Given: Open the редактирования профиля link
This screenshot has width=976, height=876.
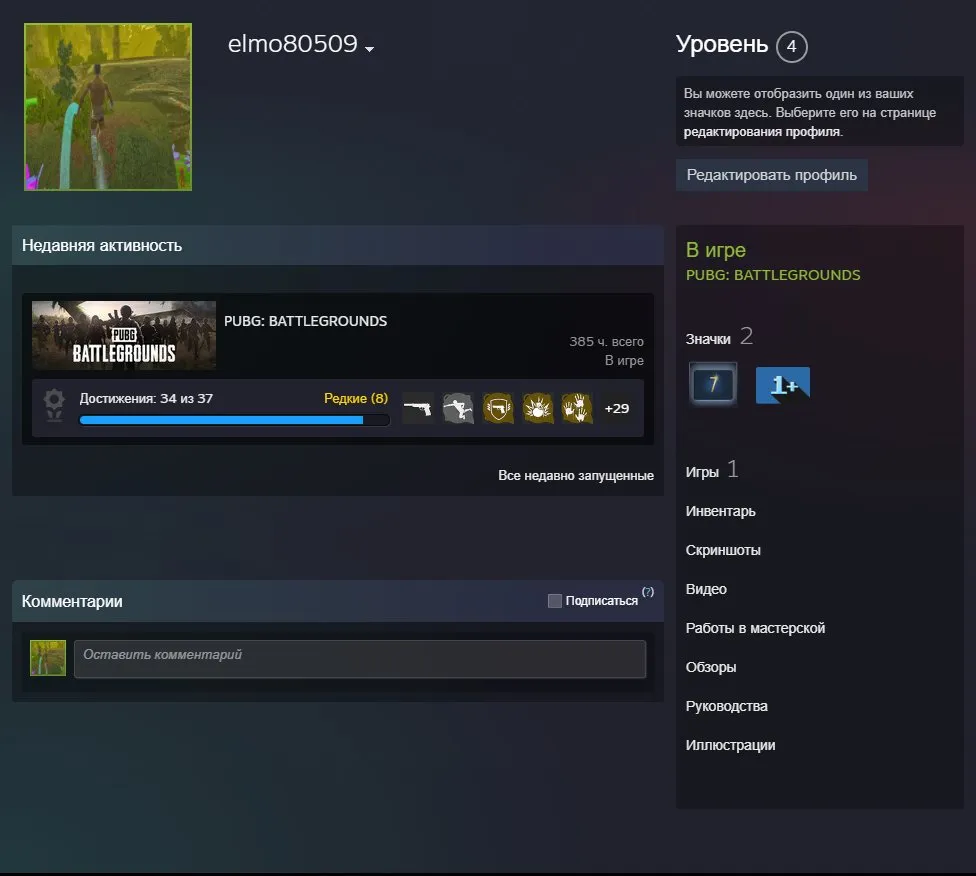Looking at the screenshot, I should 762,132.
